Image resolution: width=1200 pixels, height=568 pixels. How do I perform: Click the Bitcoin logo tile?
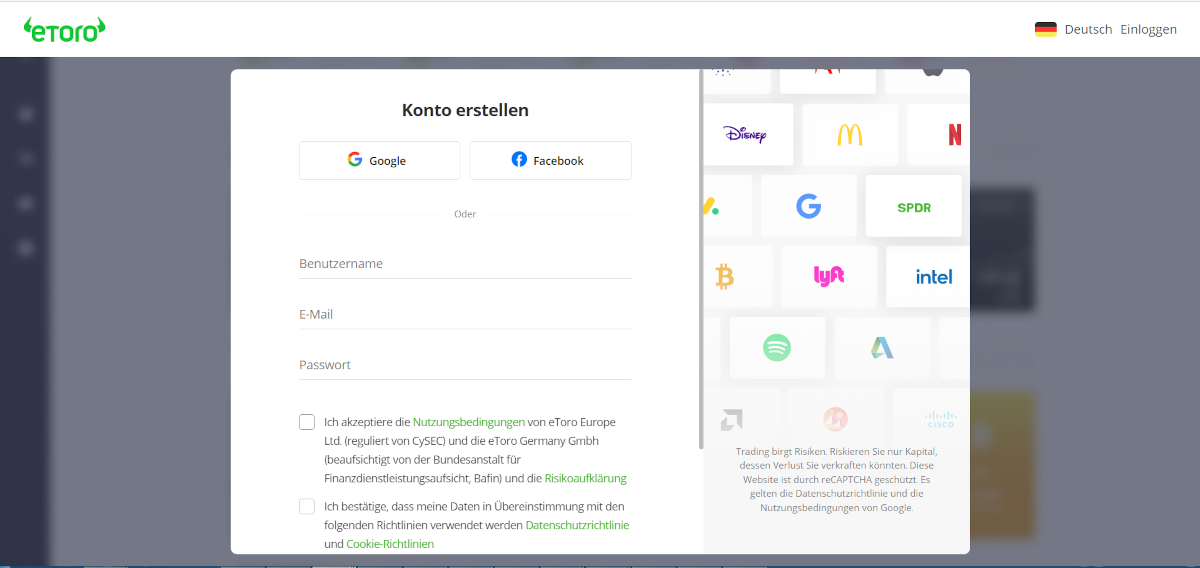click(x=738, y=276)
